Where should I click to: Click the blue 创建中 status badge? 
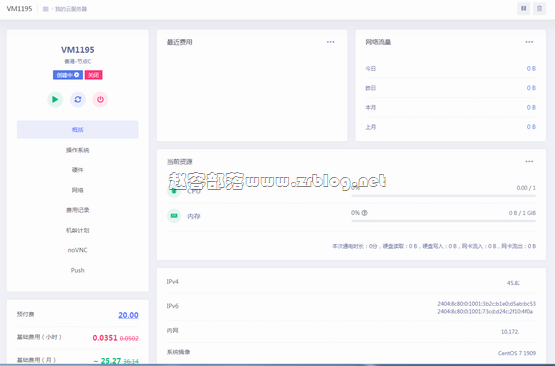(x=68, y=75)
